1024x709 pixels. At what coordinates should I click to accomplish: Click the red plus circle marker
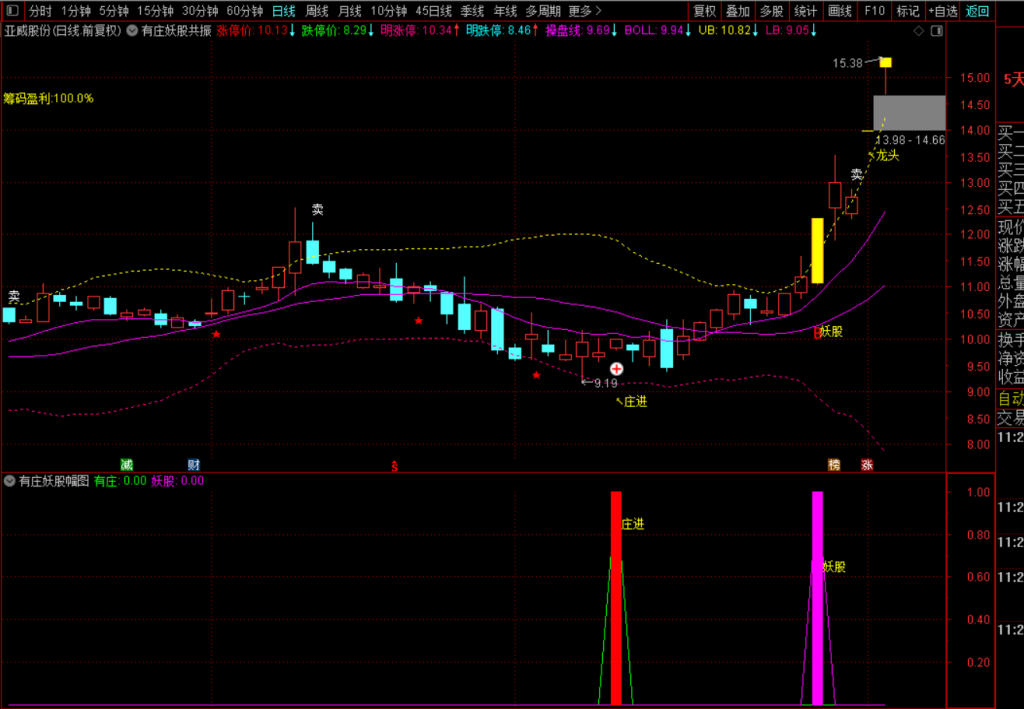tap(616, 369)
